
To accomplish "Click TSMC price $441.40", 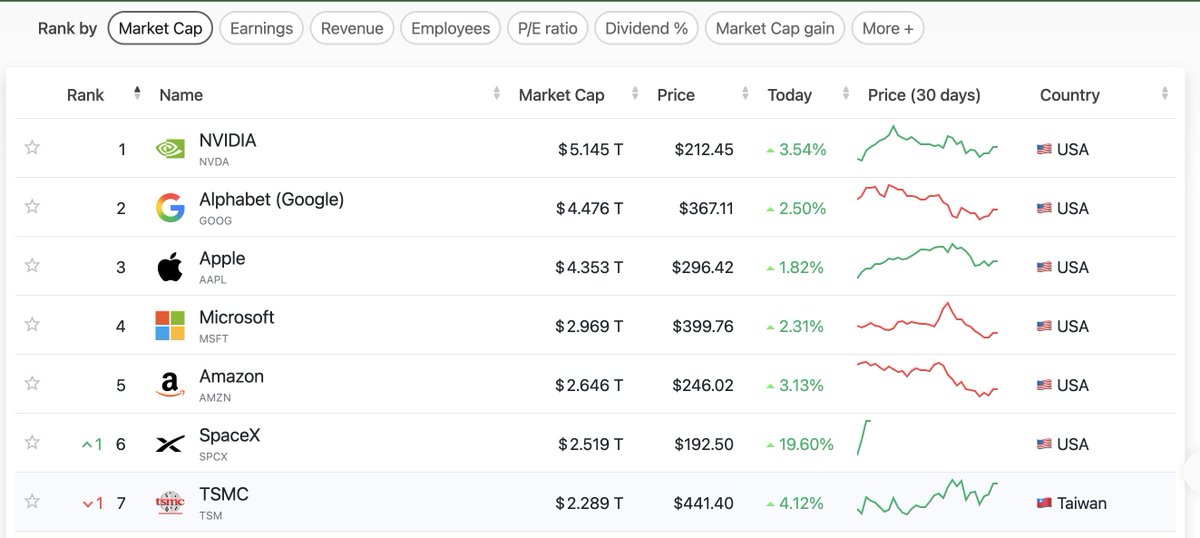I will click(x=703, y=504).
